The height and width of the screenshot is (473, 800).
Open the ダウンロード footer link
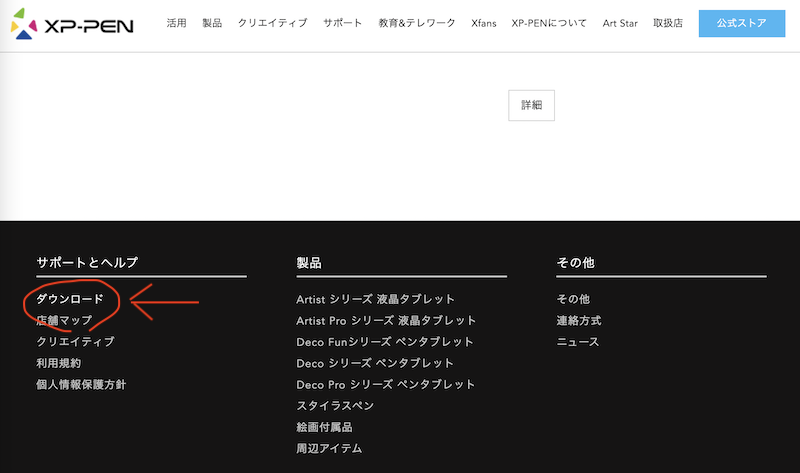[x=70, y=299]
